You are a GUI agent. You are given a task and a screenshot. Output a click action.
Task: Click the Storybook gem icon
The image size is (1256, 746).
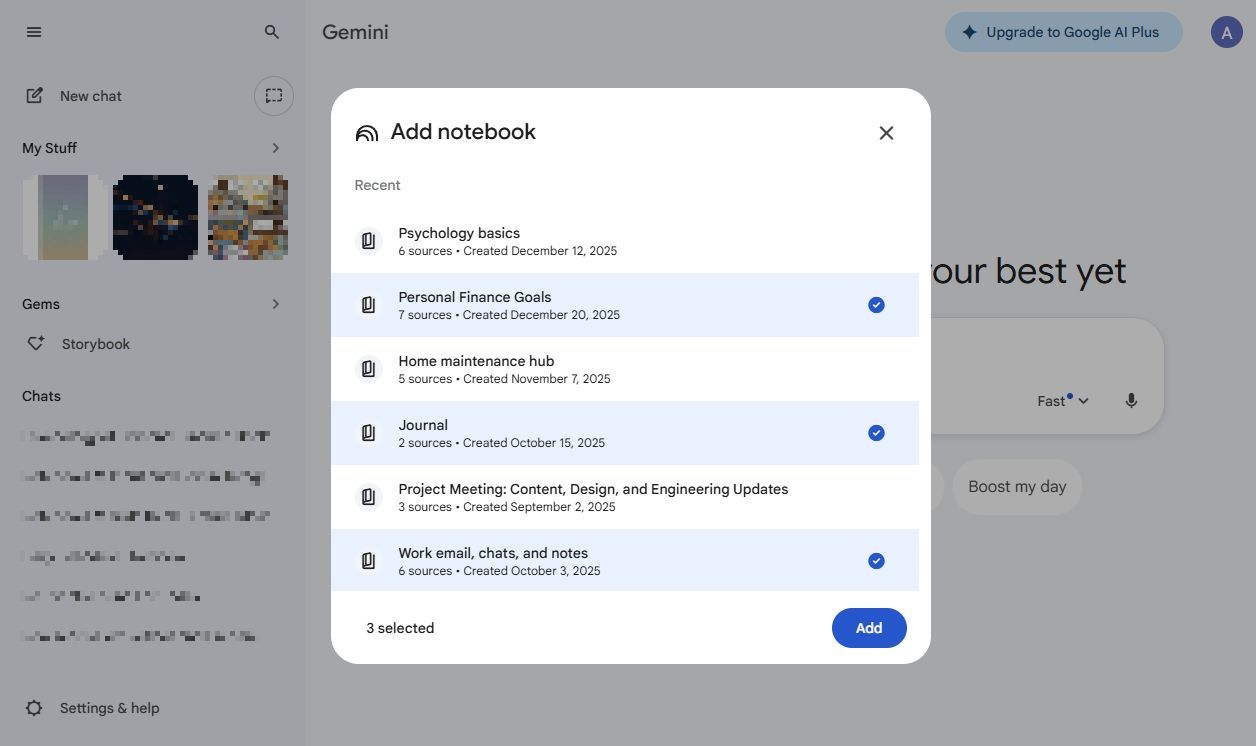point(36,344)
